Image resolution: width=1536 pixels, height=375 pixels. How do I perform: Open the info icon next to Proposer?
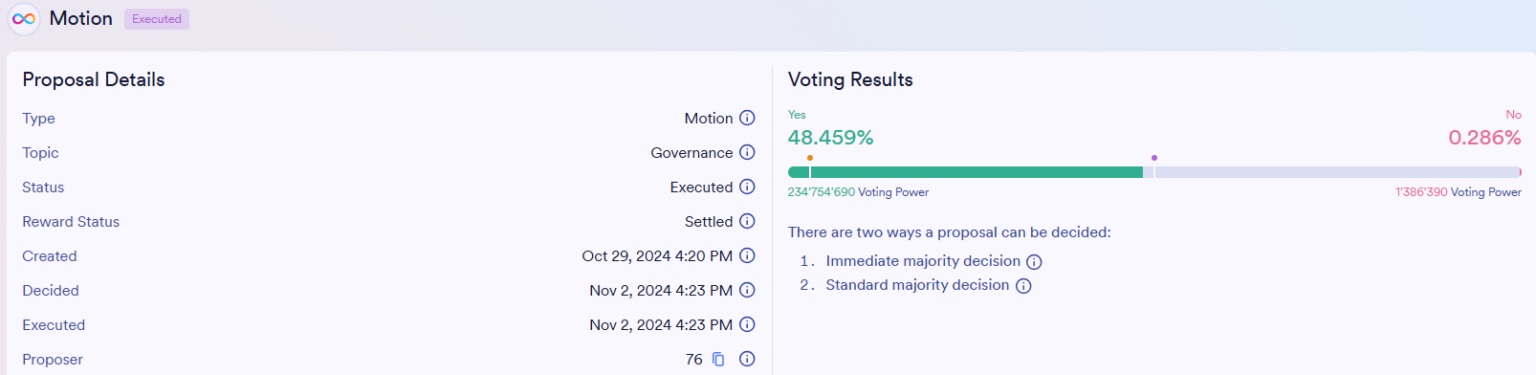747,359
